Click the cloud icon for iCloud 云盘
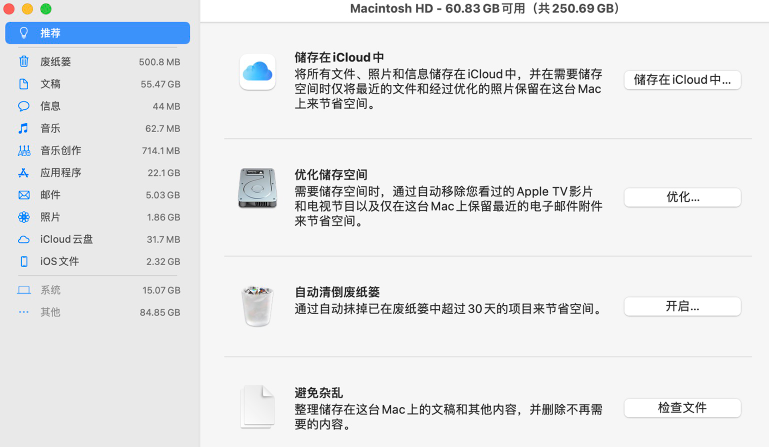 [24, 239]
